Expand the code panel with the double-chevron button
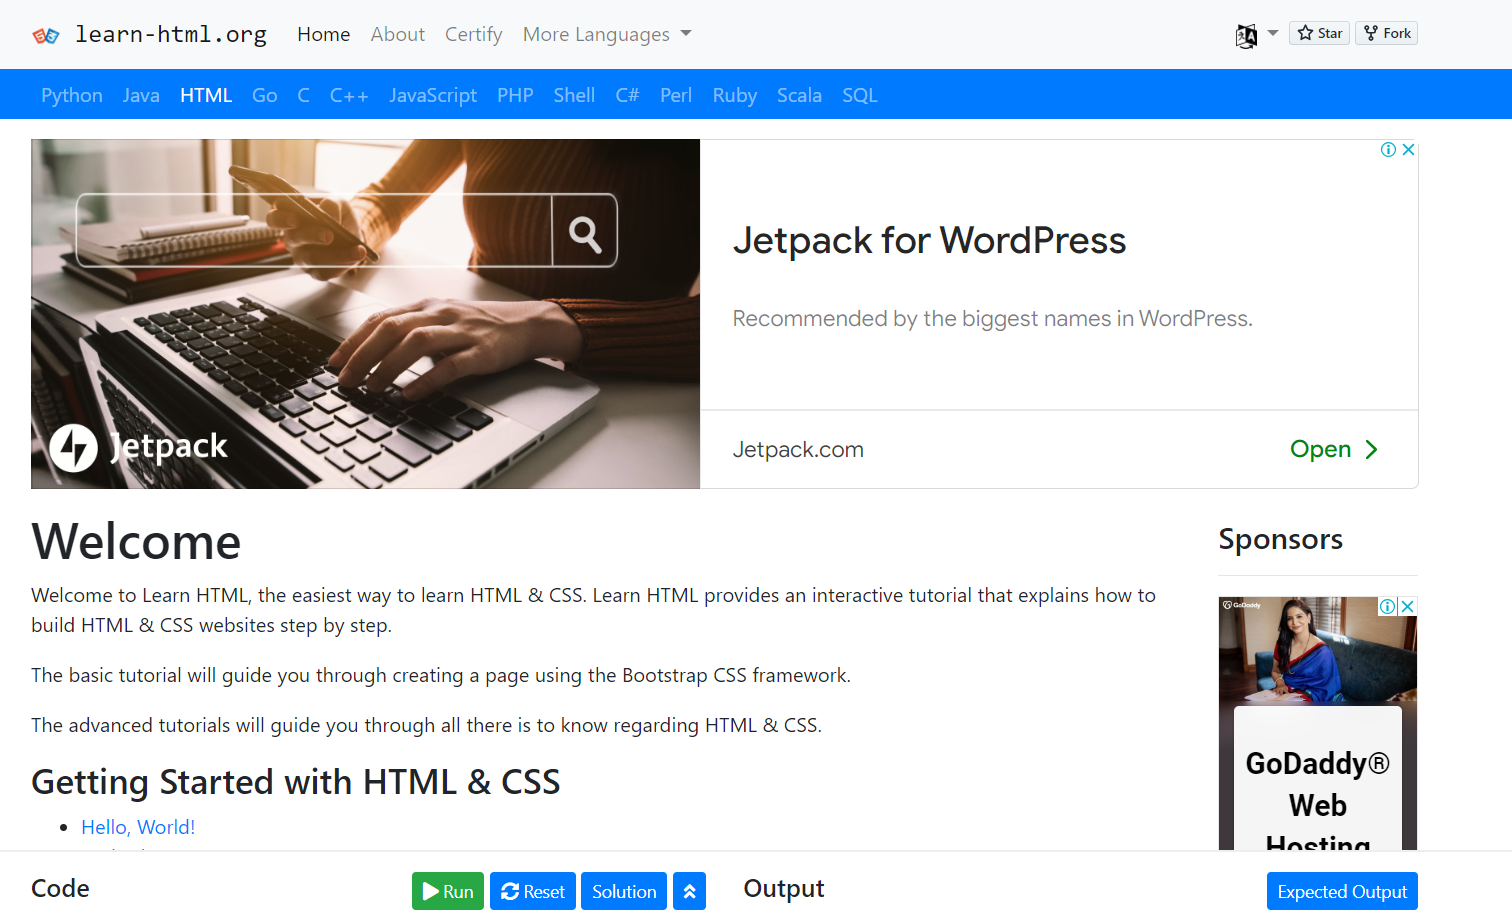The width and height of the screenshot is (1512, 917). 689,891
